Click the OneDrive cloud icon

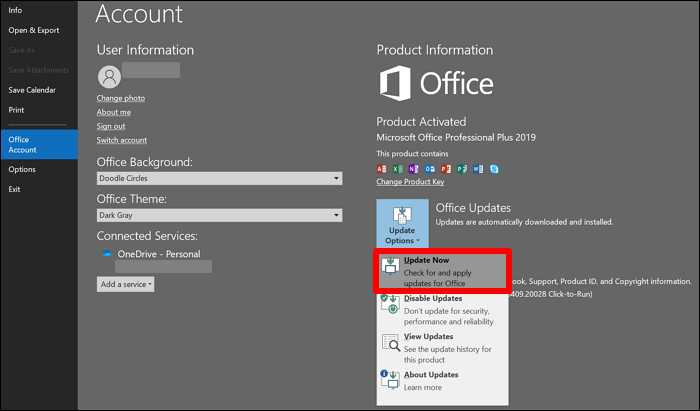[x=107, y=254]
